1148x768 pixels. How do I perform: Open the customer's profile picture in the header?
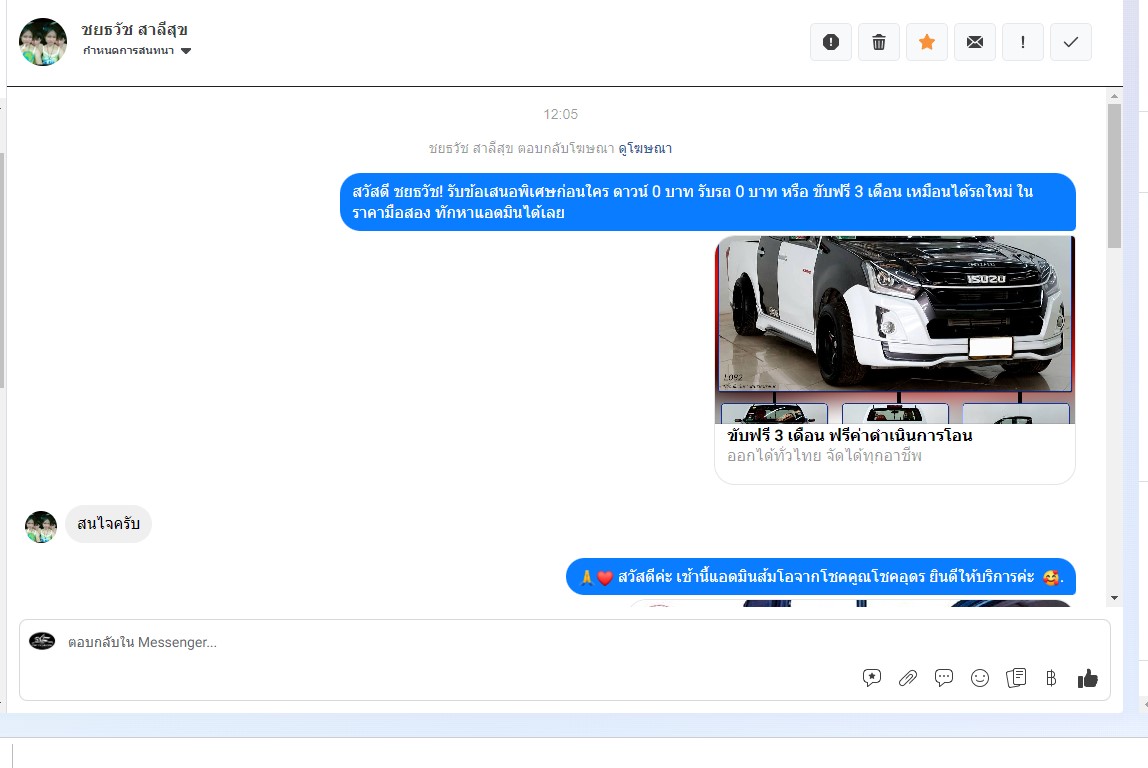43,42
